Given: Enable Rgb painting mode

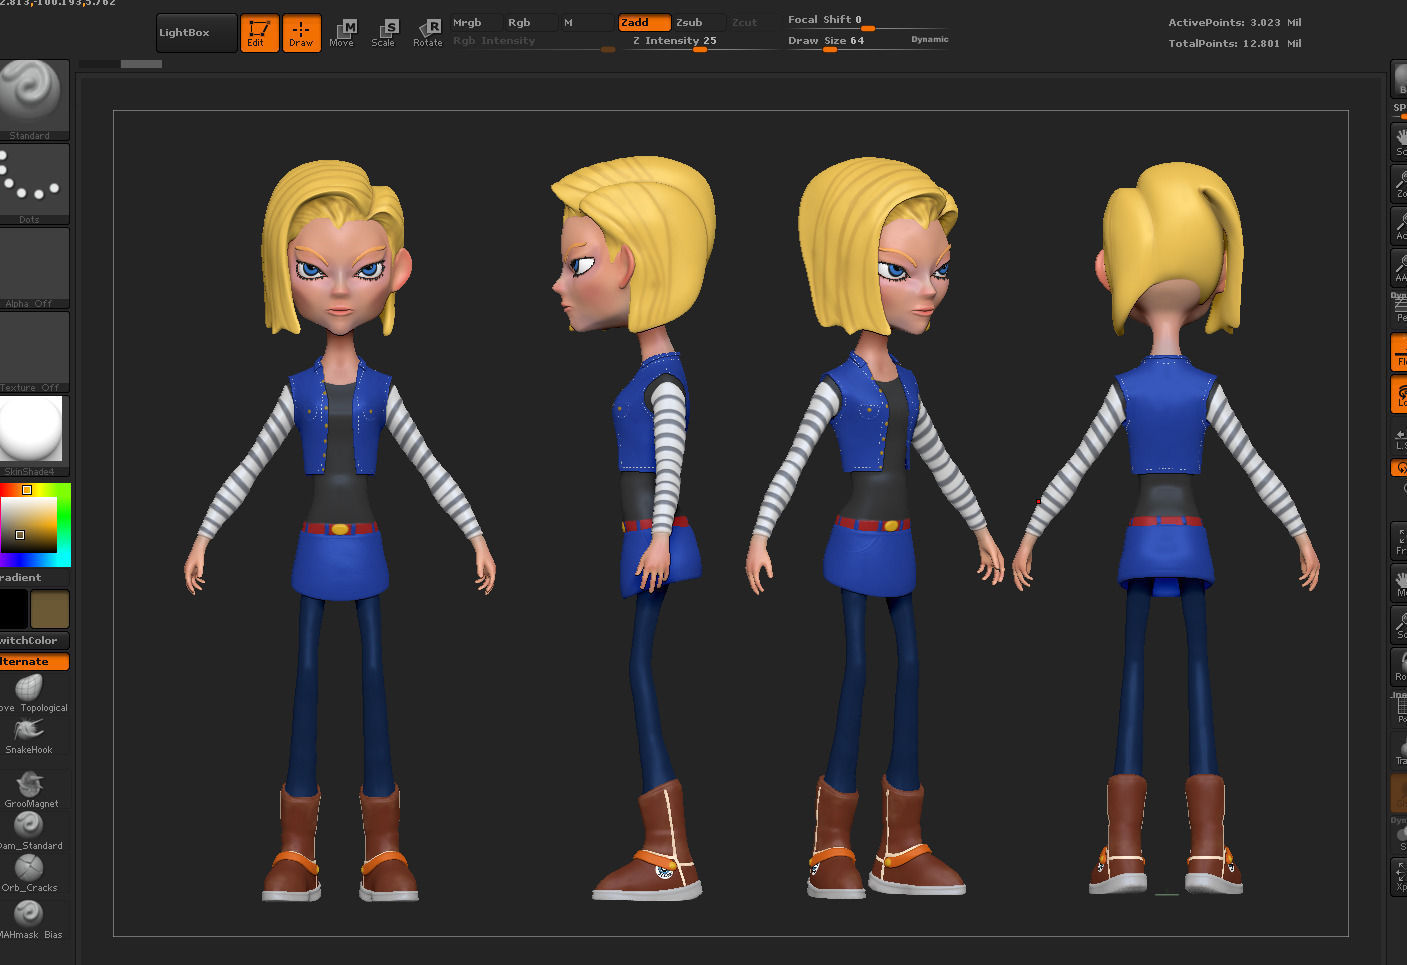Looking at the screenshot, I should (x=530, y=22).
